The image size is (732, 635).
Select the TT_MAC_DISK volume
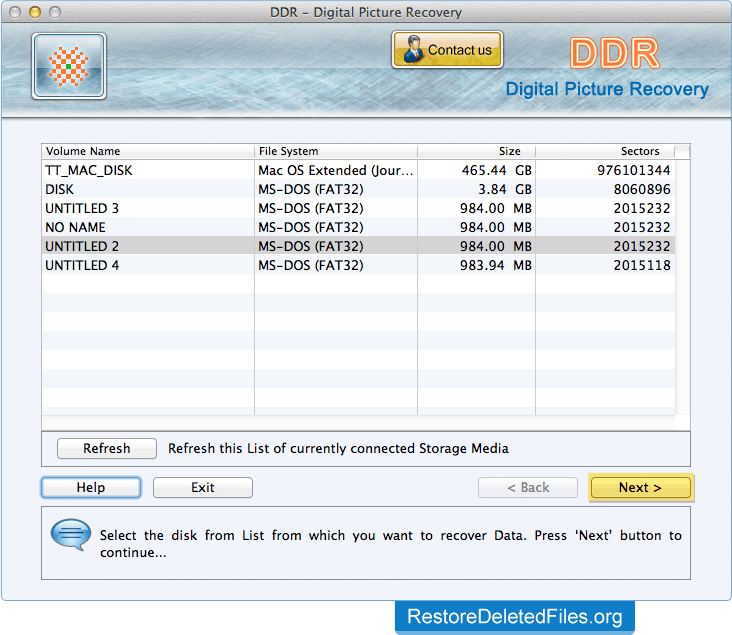pos(358,170)
